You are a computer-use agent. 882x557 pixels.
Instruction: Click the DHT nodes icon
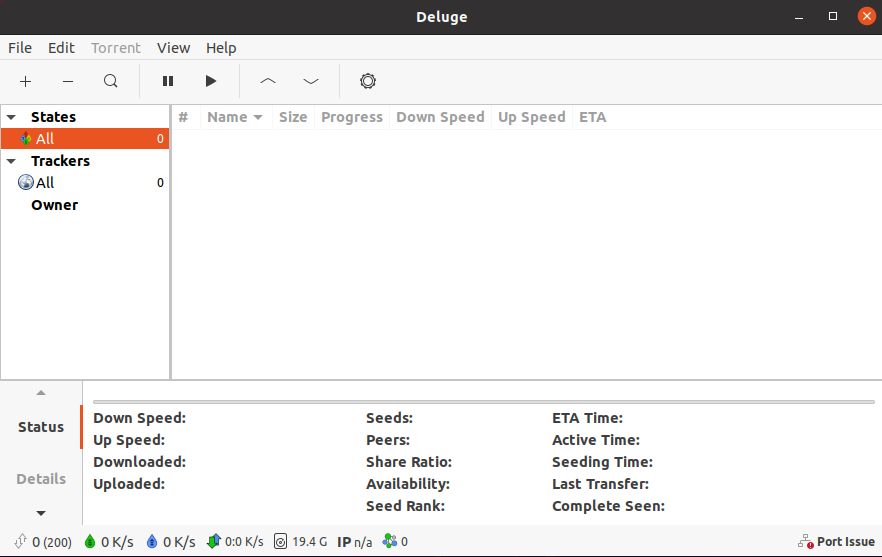[x=389, y=541]
